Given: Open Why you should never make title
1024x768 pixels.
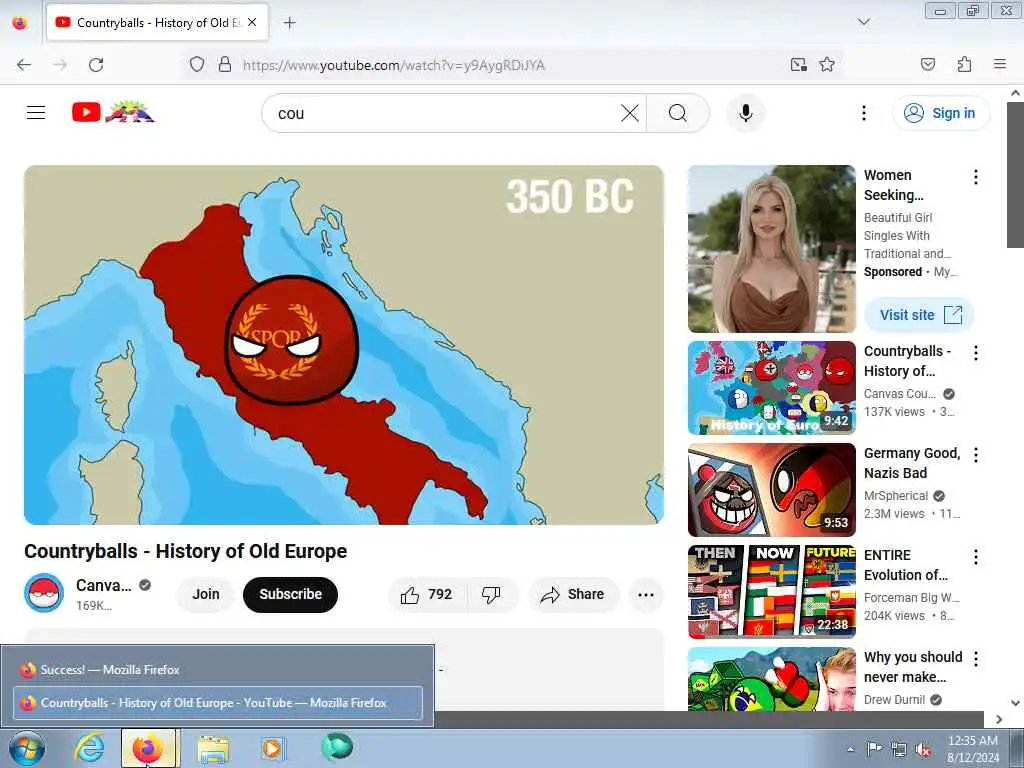Looking at the screenshot, I should click(x=913, y=667).
